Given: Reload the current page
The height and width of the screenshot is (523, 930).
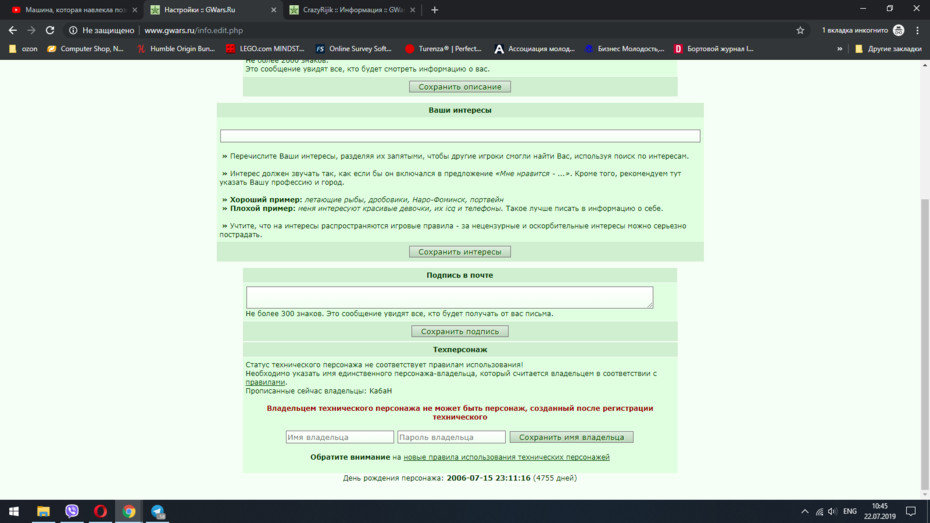Looking at the screenshot, I should tap(50, 30).
